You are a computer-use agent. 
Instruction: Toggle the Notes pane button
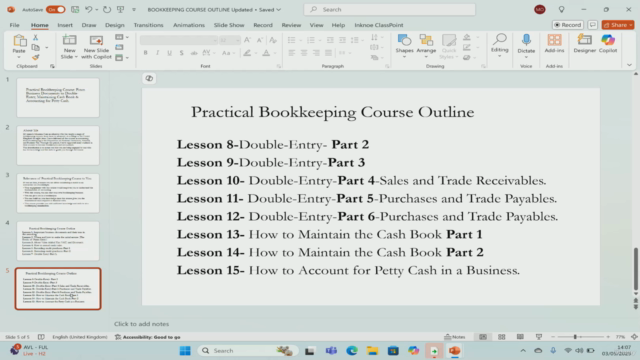point(455,337)
